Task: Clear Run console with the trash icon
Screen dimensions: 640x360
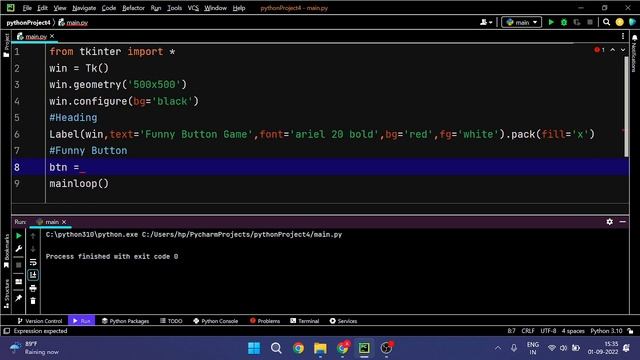Action: coord(33,301)
